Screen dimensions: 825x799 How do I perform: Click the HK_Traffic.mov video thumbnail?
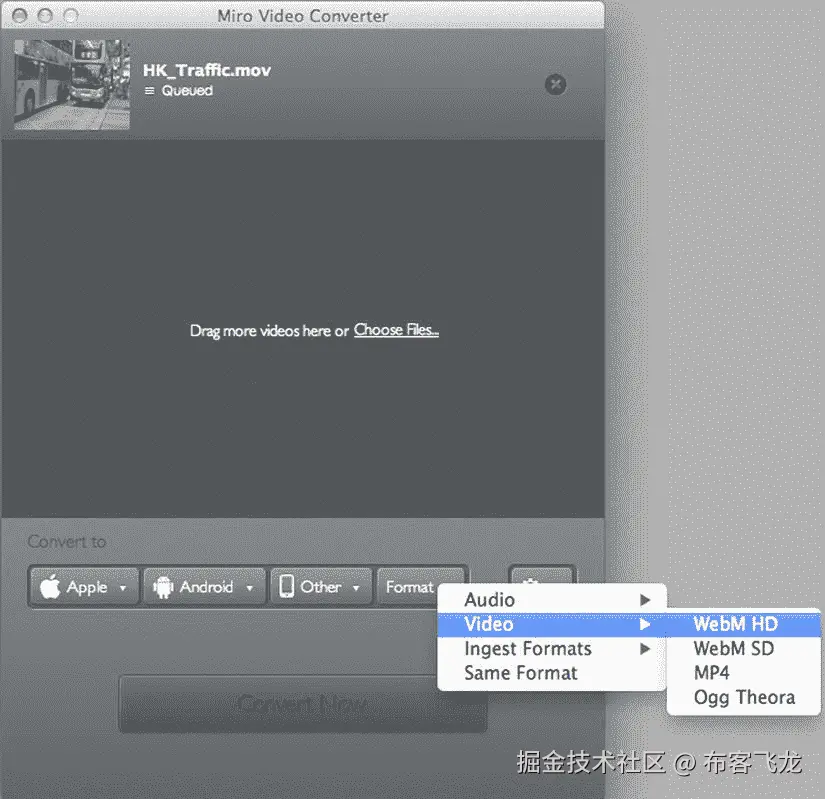[72, 84]
